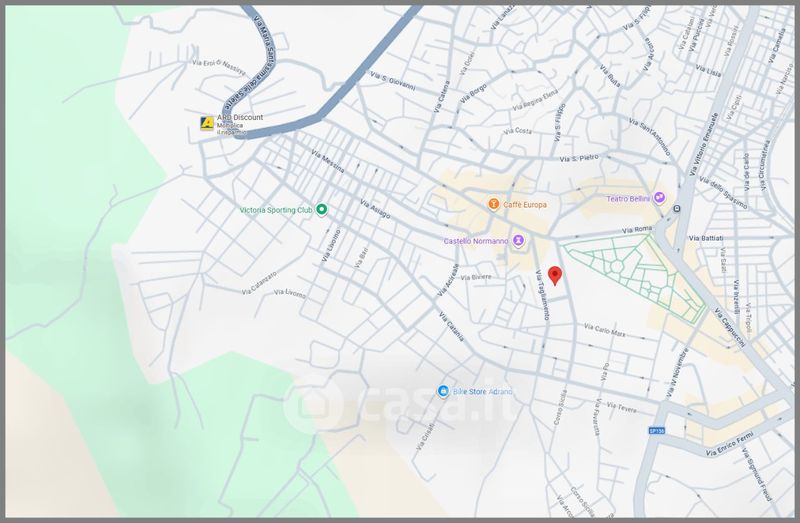Select the Caffè Europa orange icon
This screenshot has height=523, width=800.
point(493,204)
